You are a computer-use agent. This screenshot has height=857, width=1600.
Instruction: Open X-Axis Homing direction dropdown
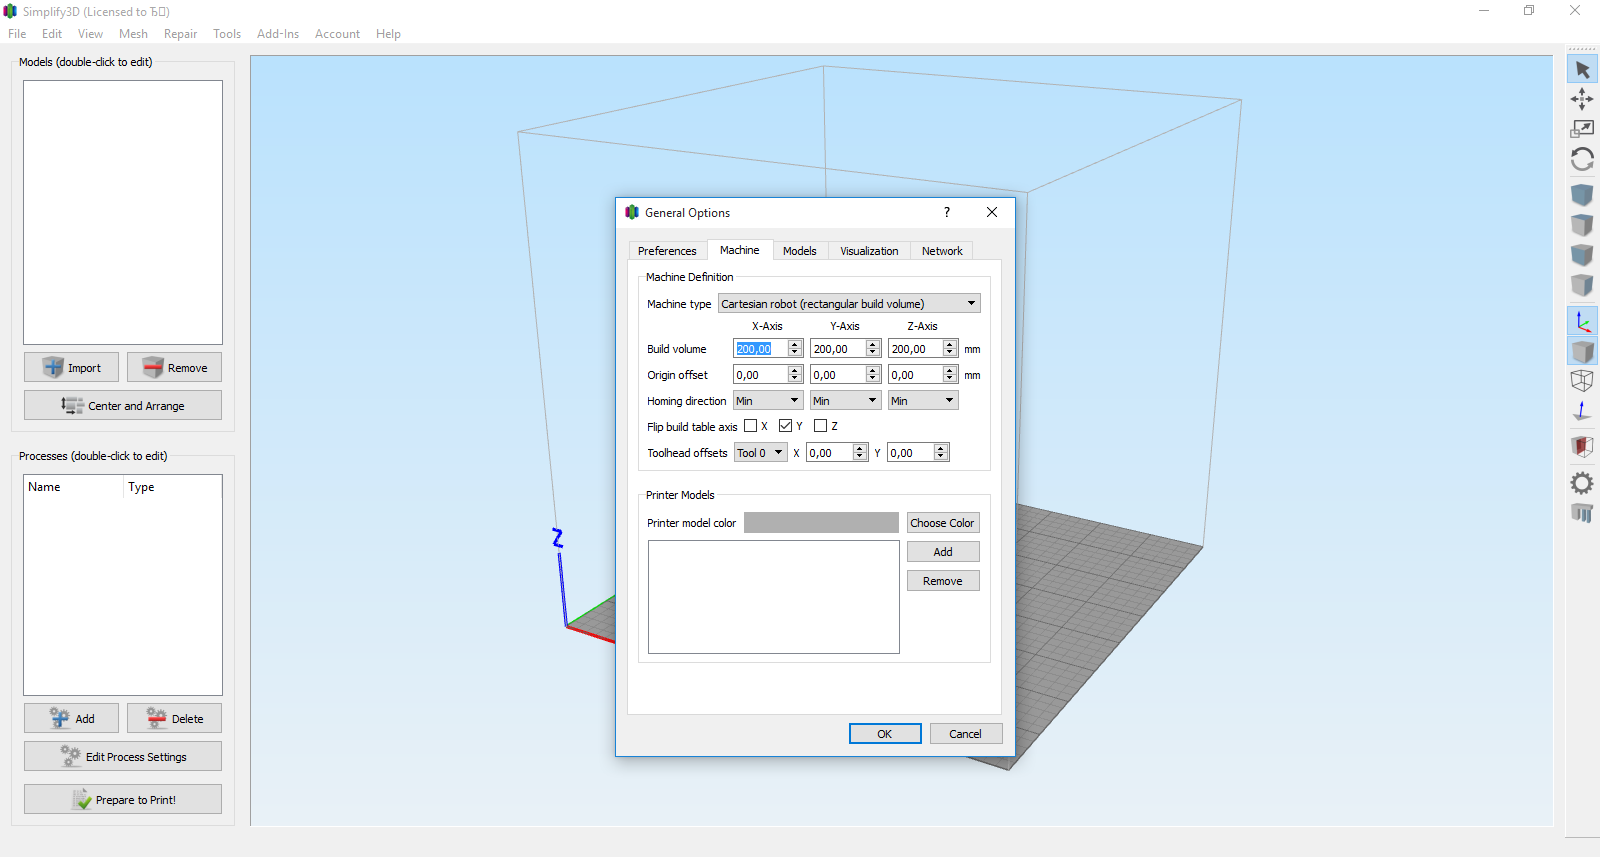768,400
